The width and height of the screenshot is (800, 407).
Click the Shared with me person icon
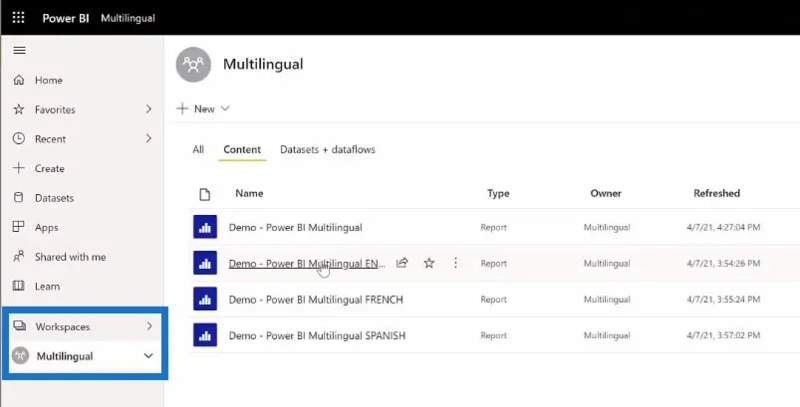pos(19,257)
